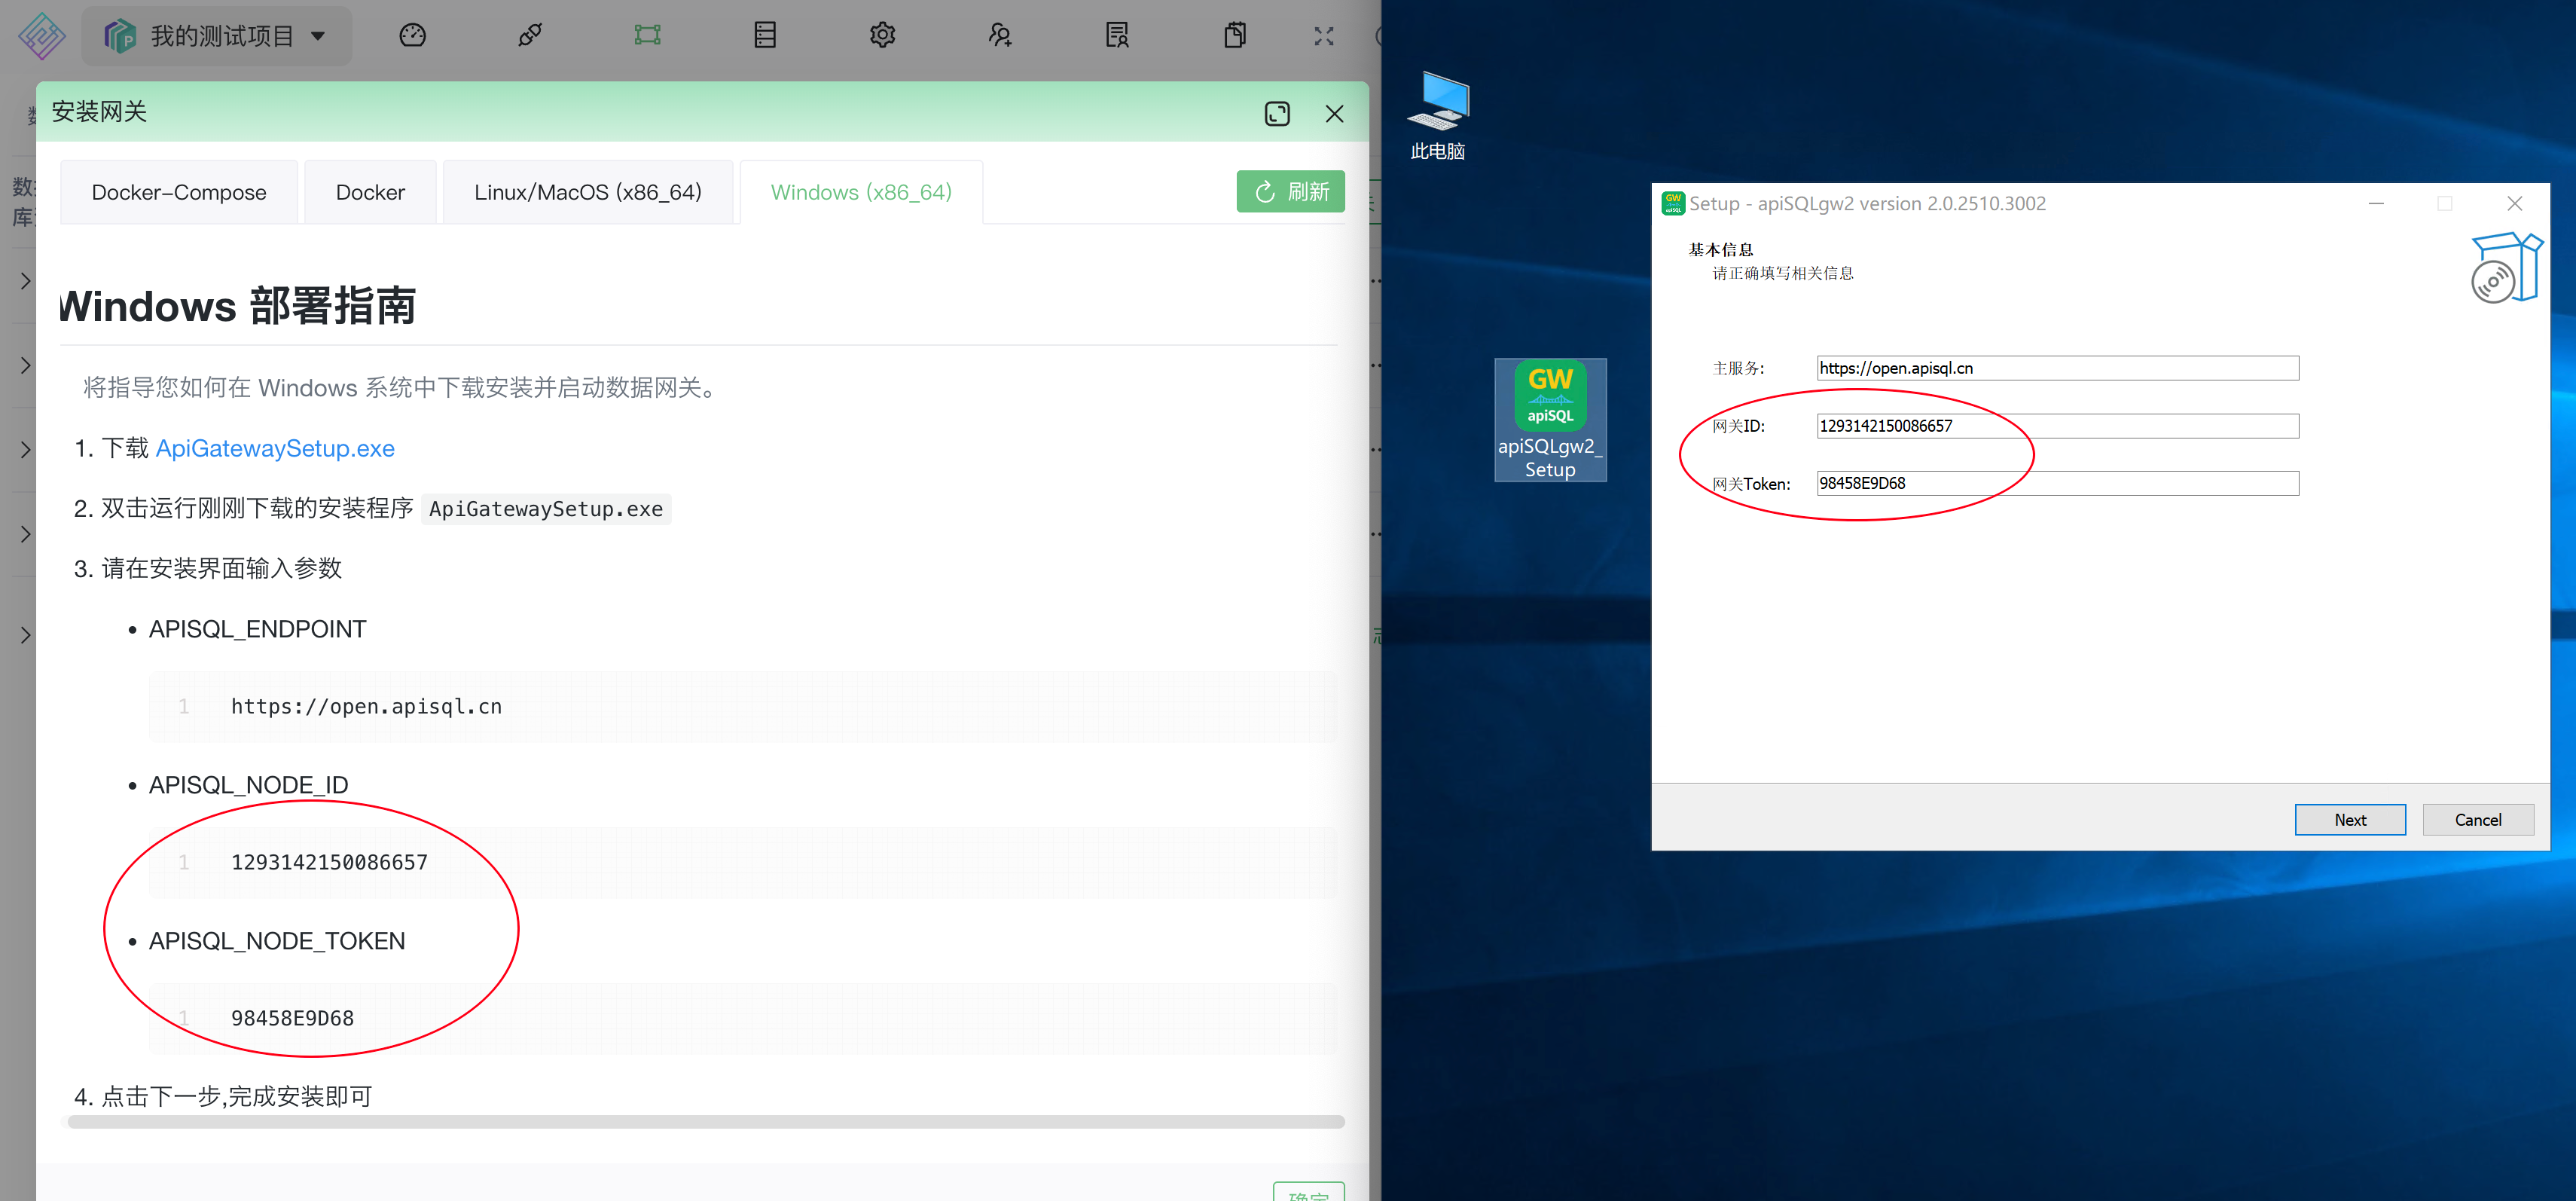Open the 我的测试项目 project dropdown
This screenshot has height=1201, width=2576.
[x=217, y=36]
